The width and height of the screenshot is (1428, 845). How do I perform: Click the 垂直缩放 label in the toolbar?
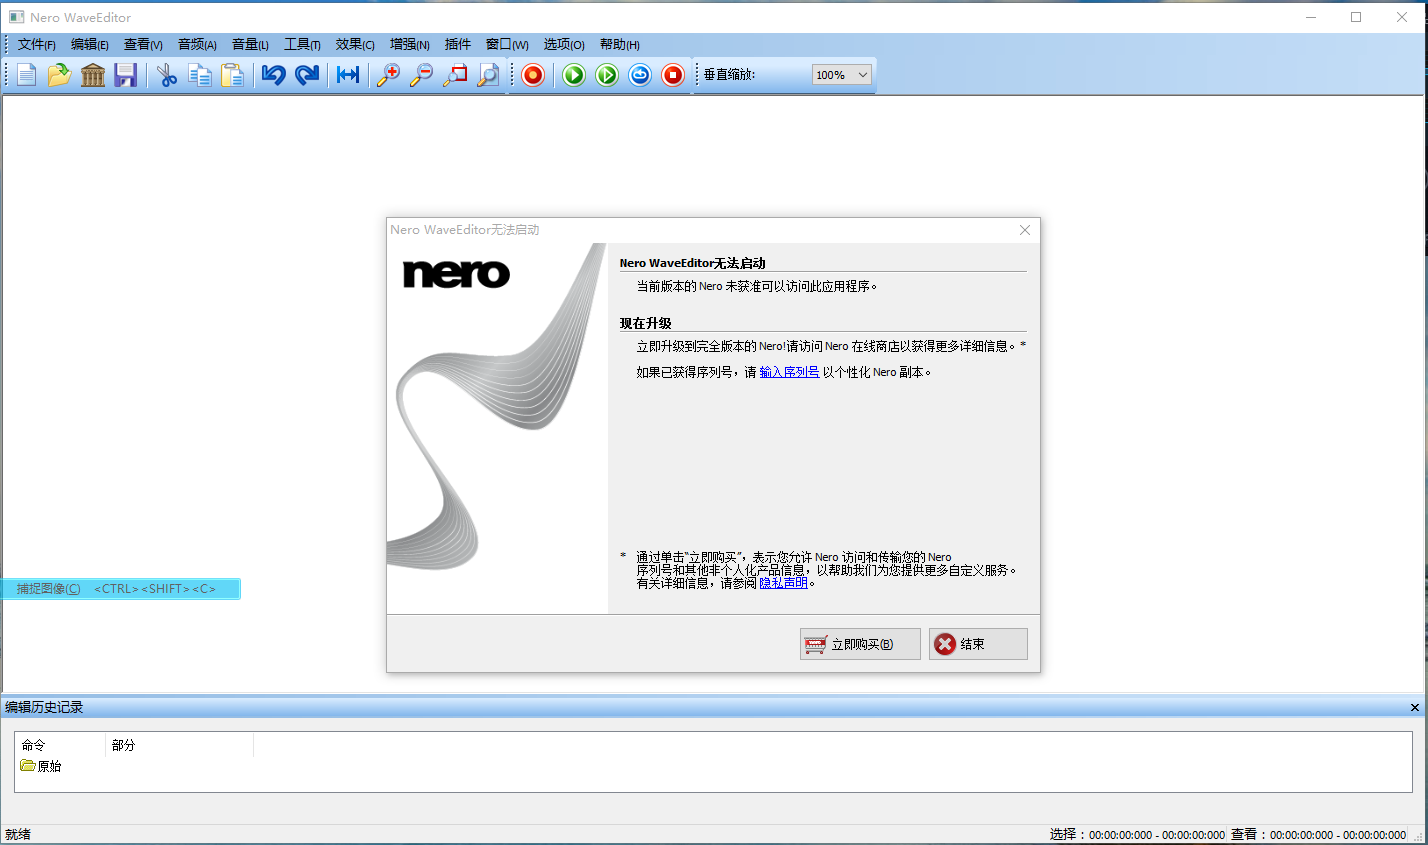pyautogui.click(x=729, y=75)
